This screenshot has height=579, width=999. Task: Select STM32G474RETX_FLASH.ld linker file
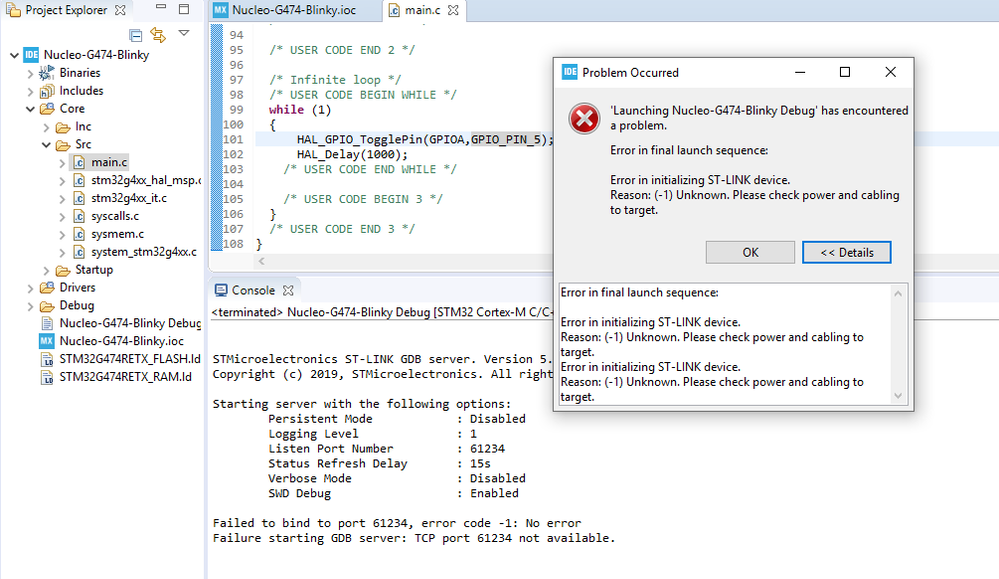130,359
